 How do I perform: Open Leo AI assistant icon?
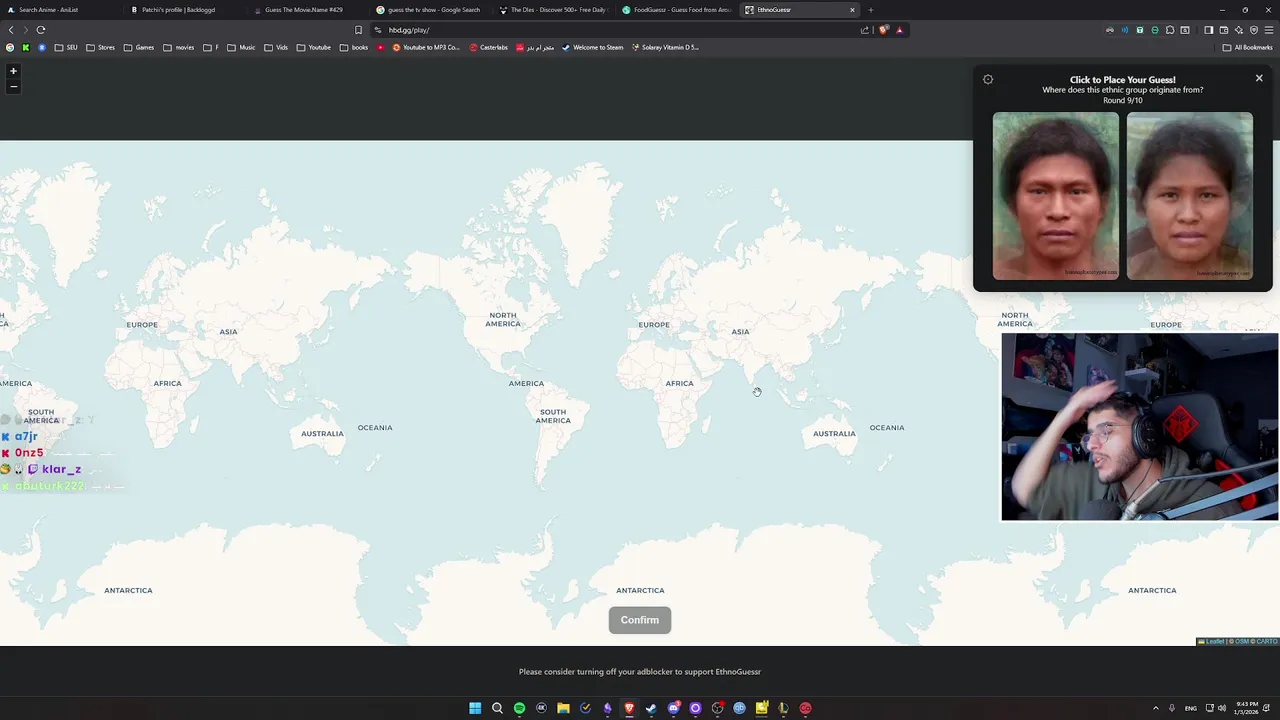[x=1239, y=30]
